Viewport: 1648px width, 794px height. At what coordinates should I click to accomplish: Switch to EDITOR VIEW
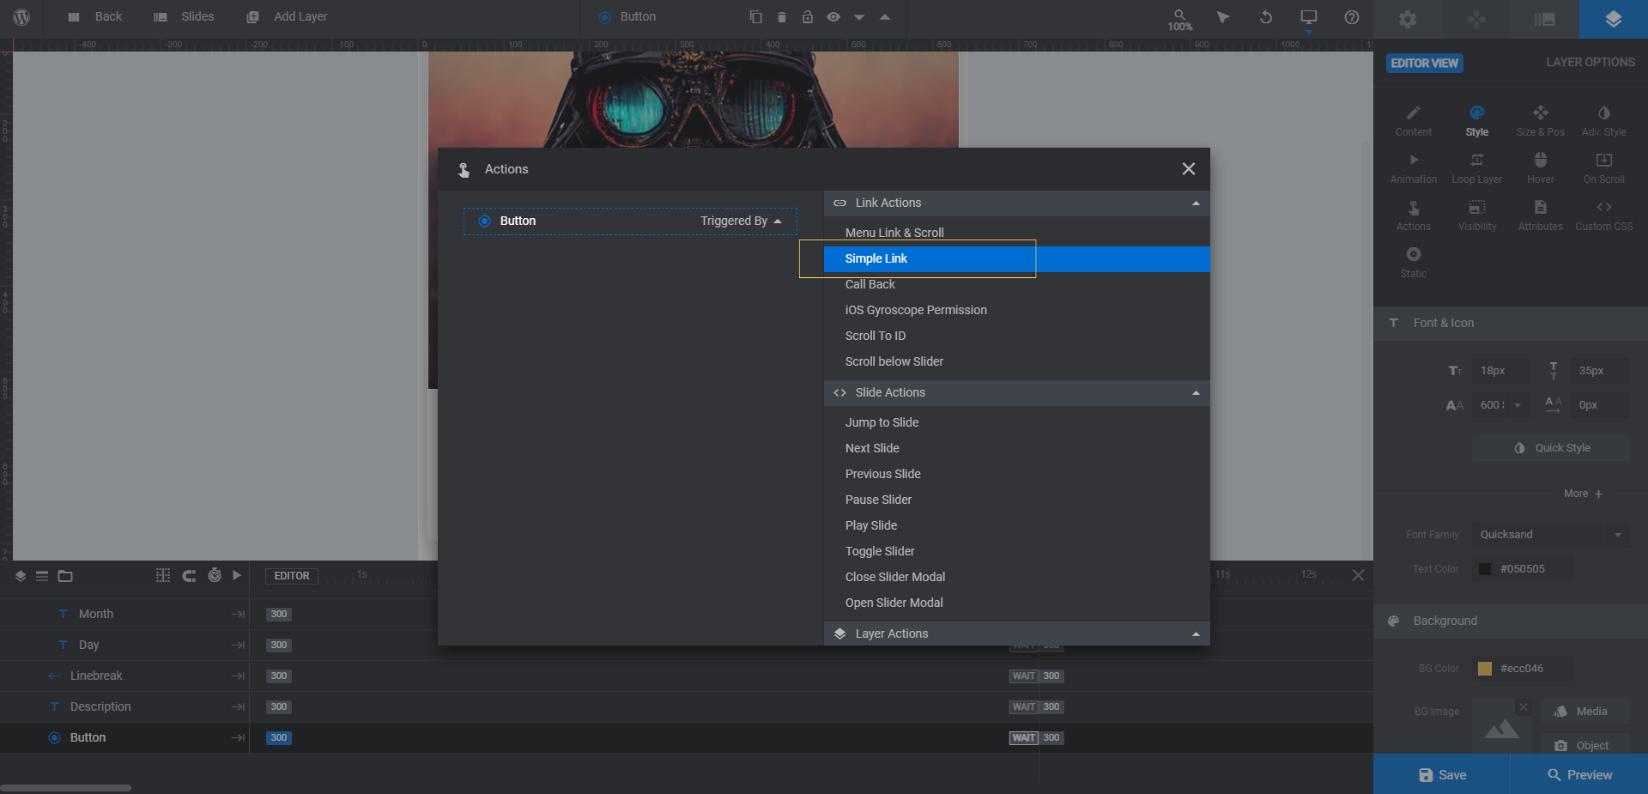[1425, 63]
